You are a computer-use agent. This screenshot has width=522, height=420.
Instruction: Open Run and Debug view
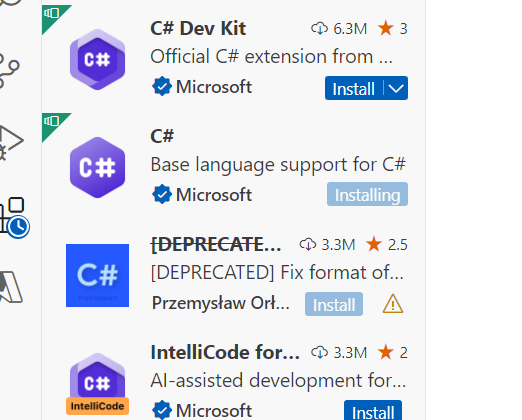pyautogui.click(x=10, y=143)
